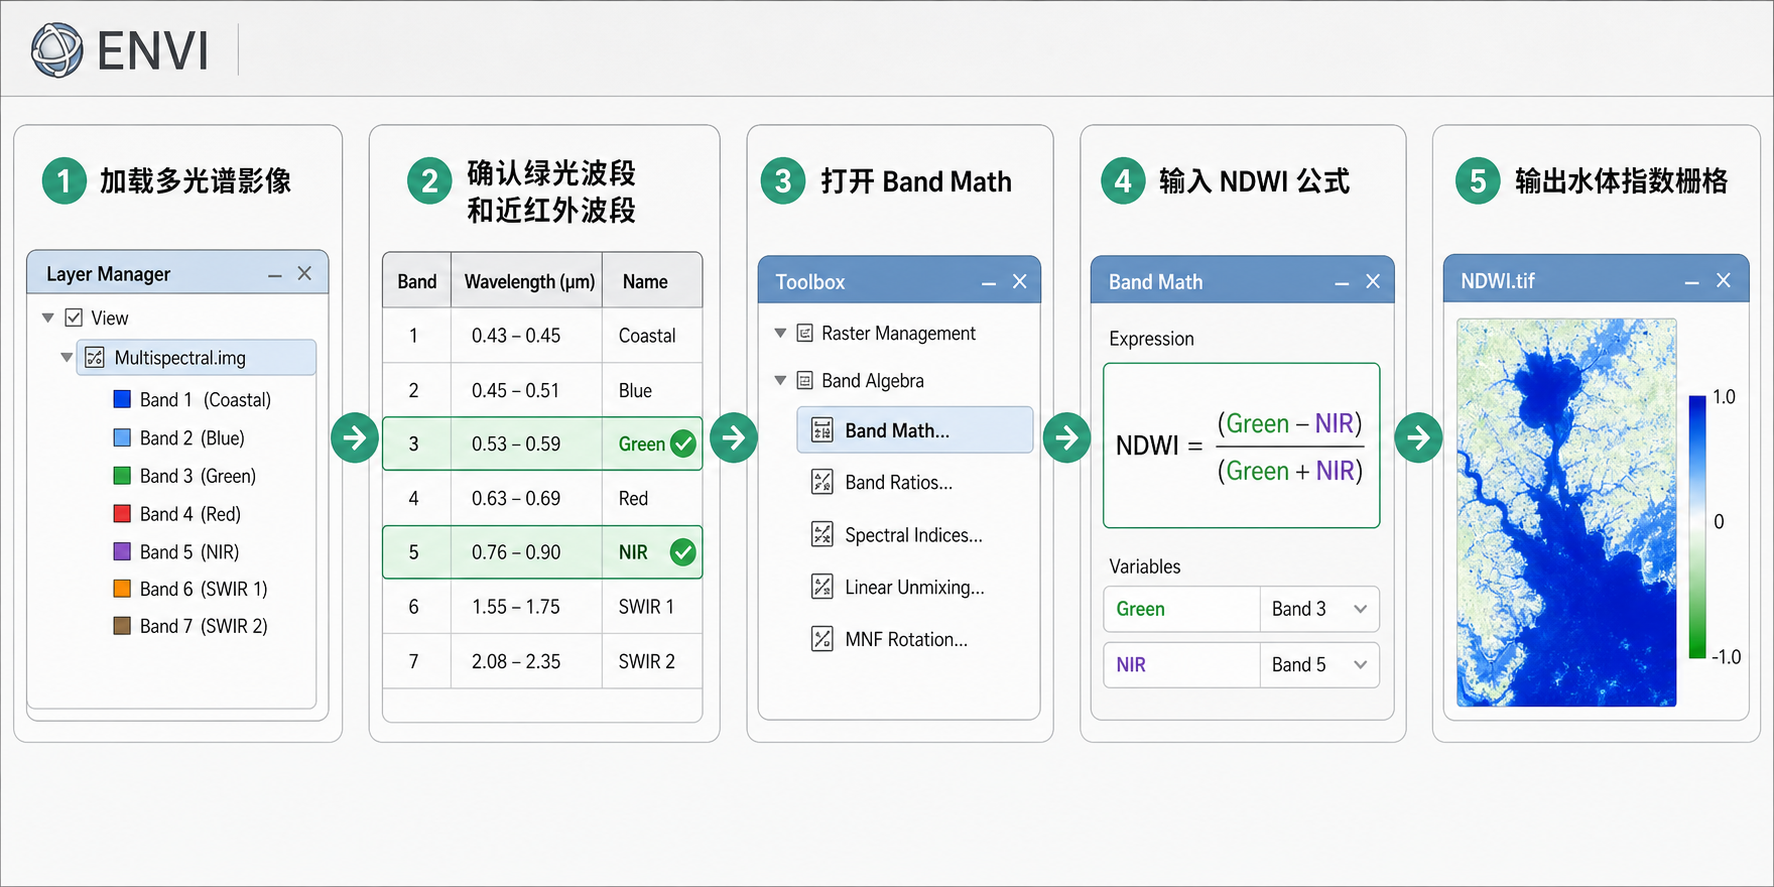Select Band 7 (SWIR 2) in Layer Manager

point(204,626)
